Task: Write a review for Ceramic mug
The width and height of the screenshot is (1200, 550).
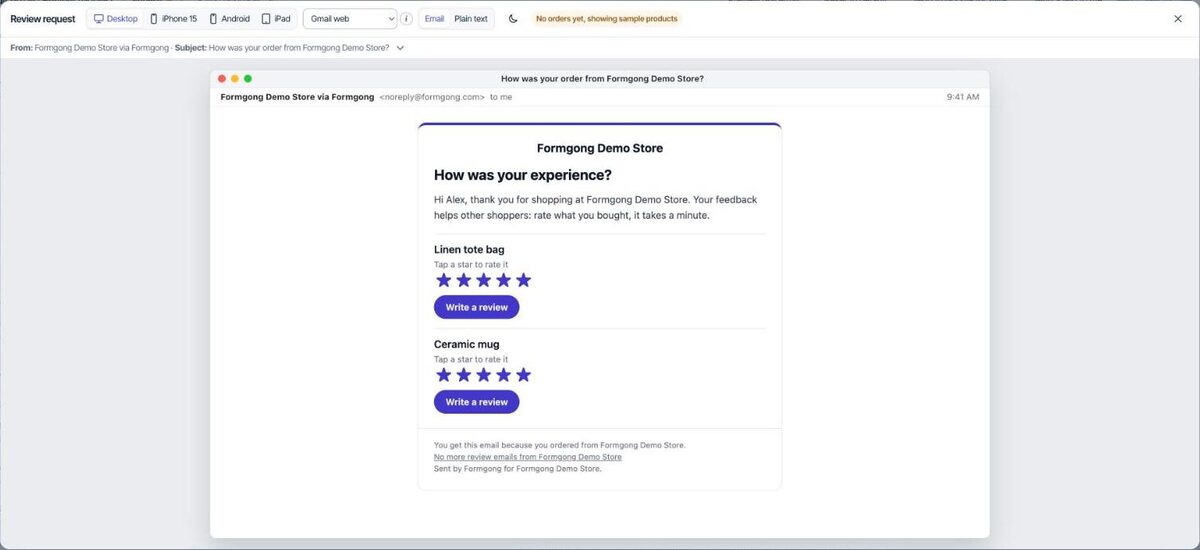Action: click(x=477, y=402)
